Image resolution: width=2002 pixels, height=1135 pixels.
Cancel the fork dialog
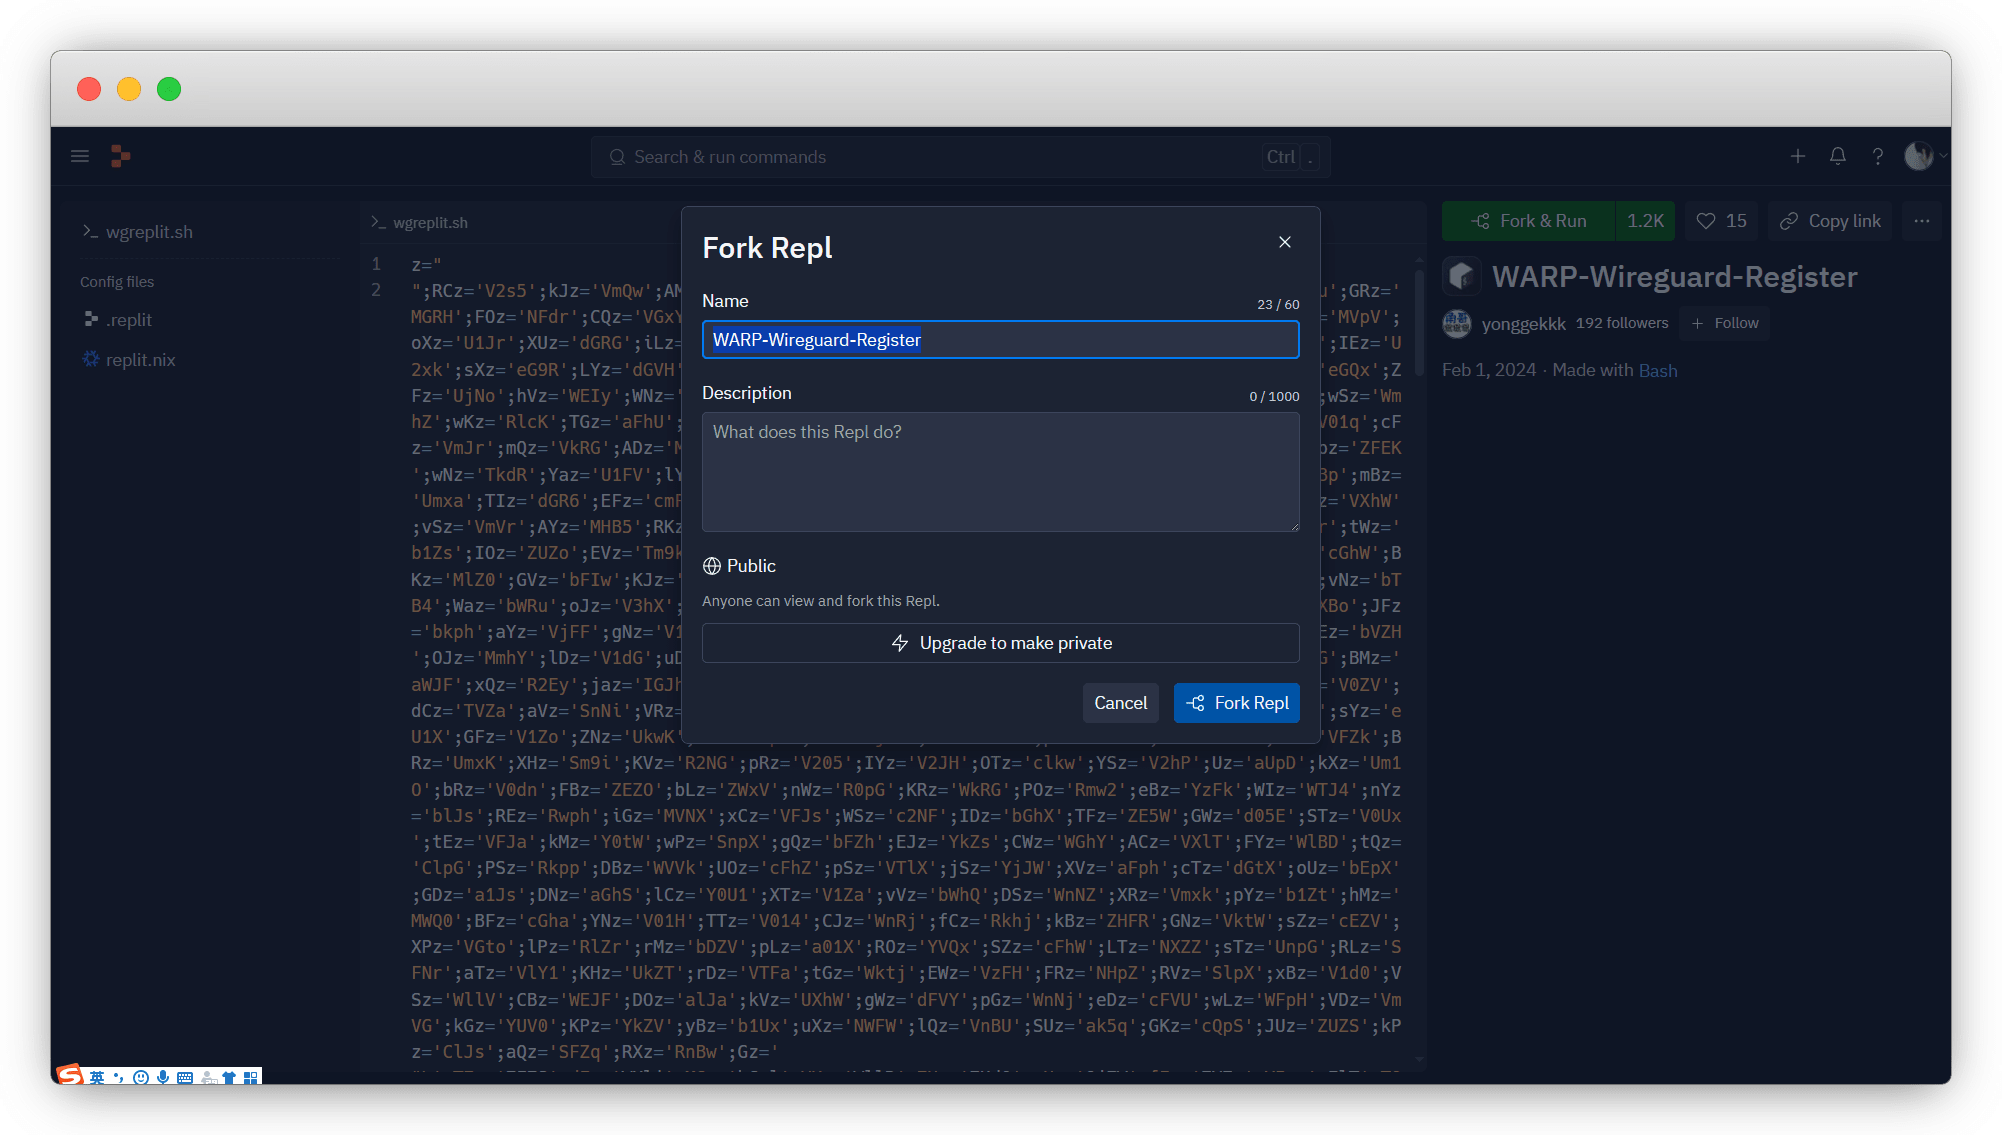coord(1120,703)
